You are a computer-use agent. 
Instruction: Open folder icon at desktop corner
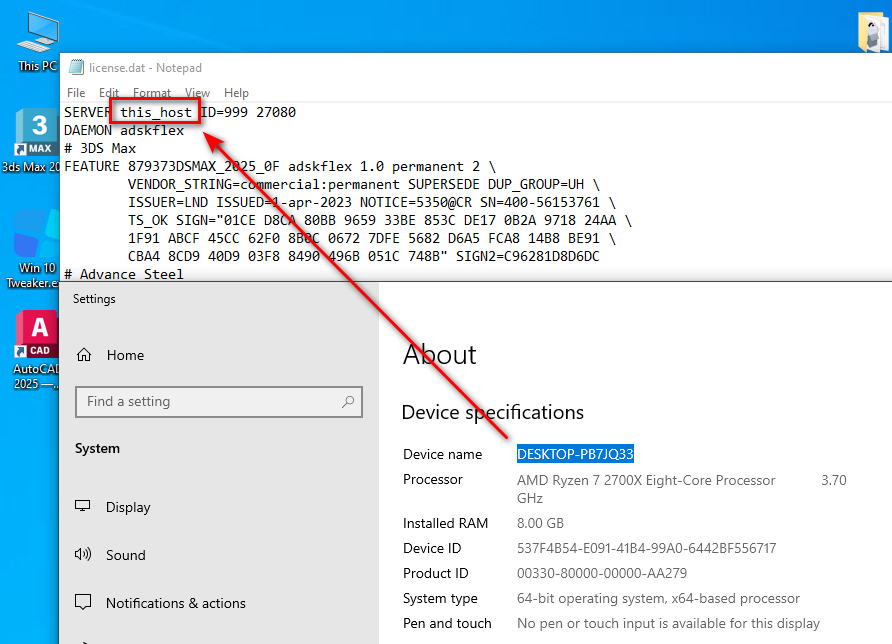coord(873,32)
